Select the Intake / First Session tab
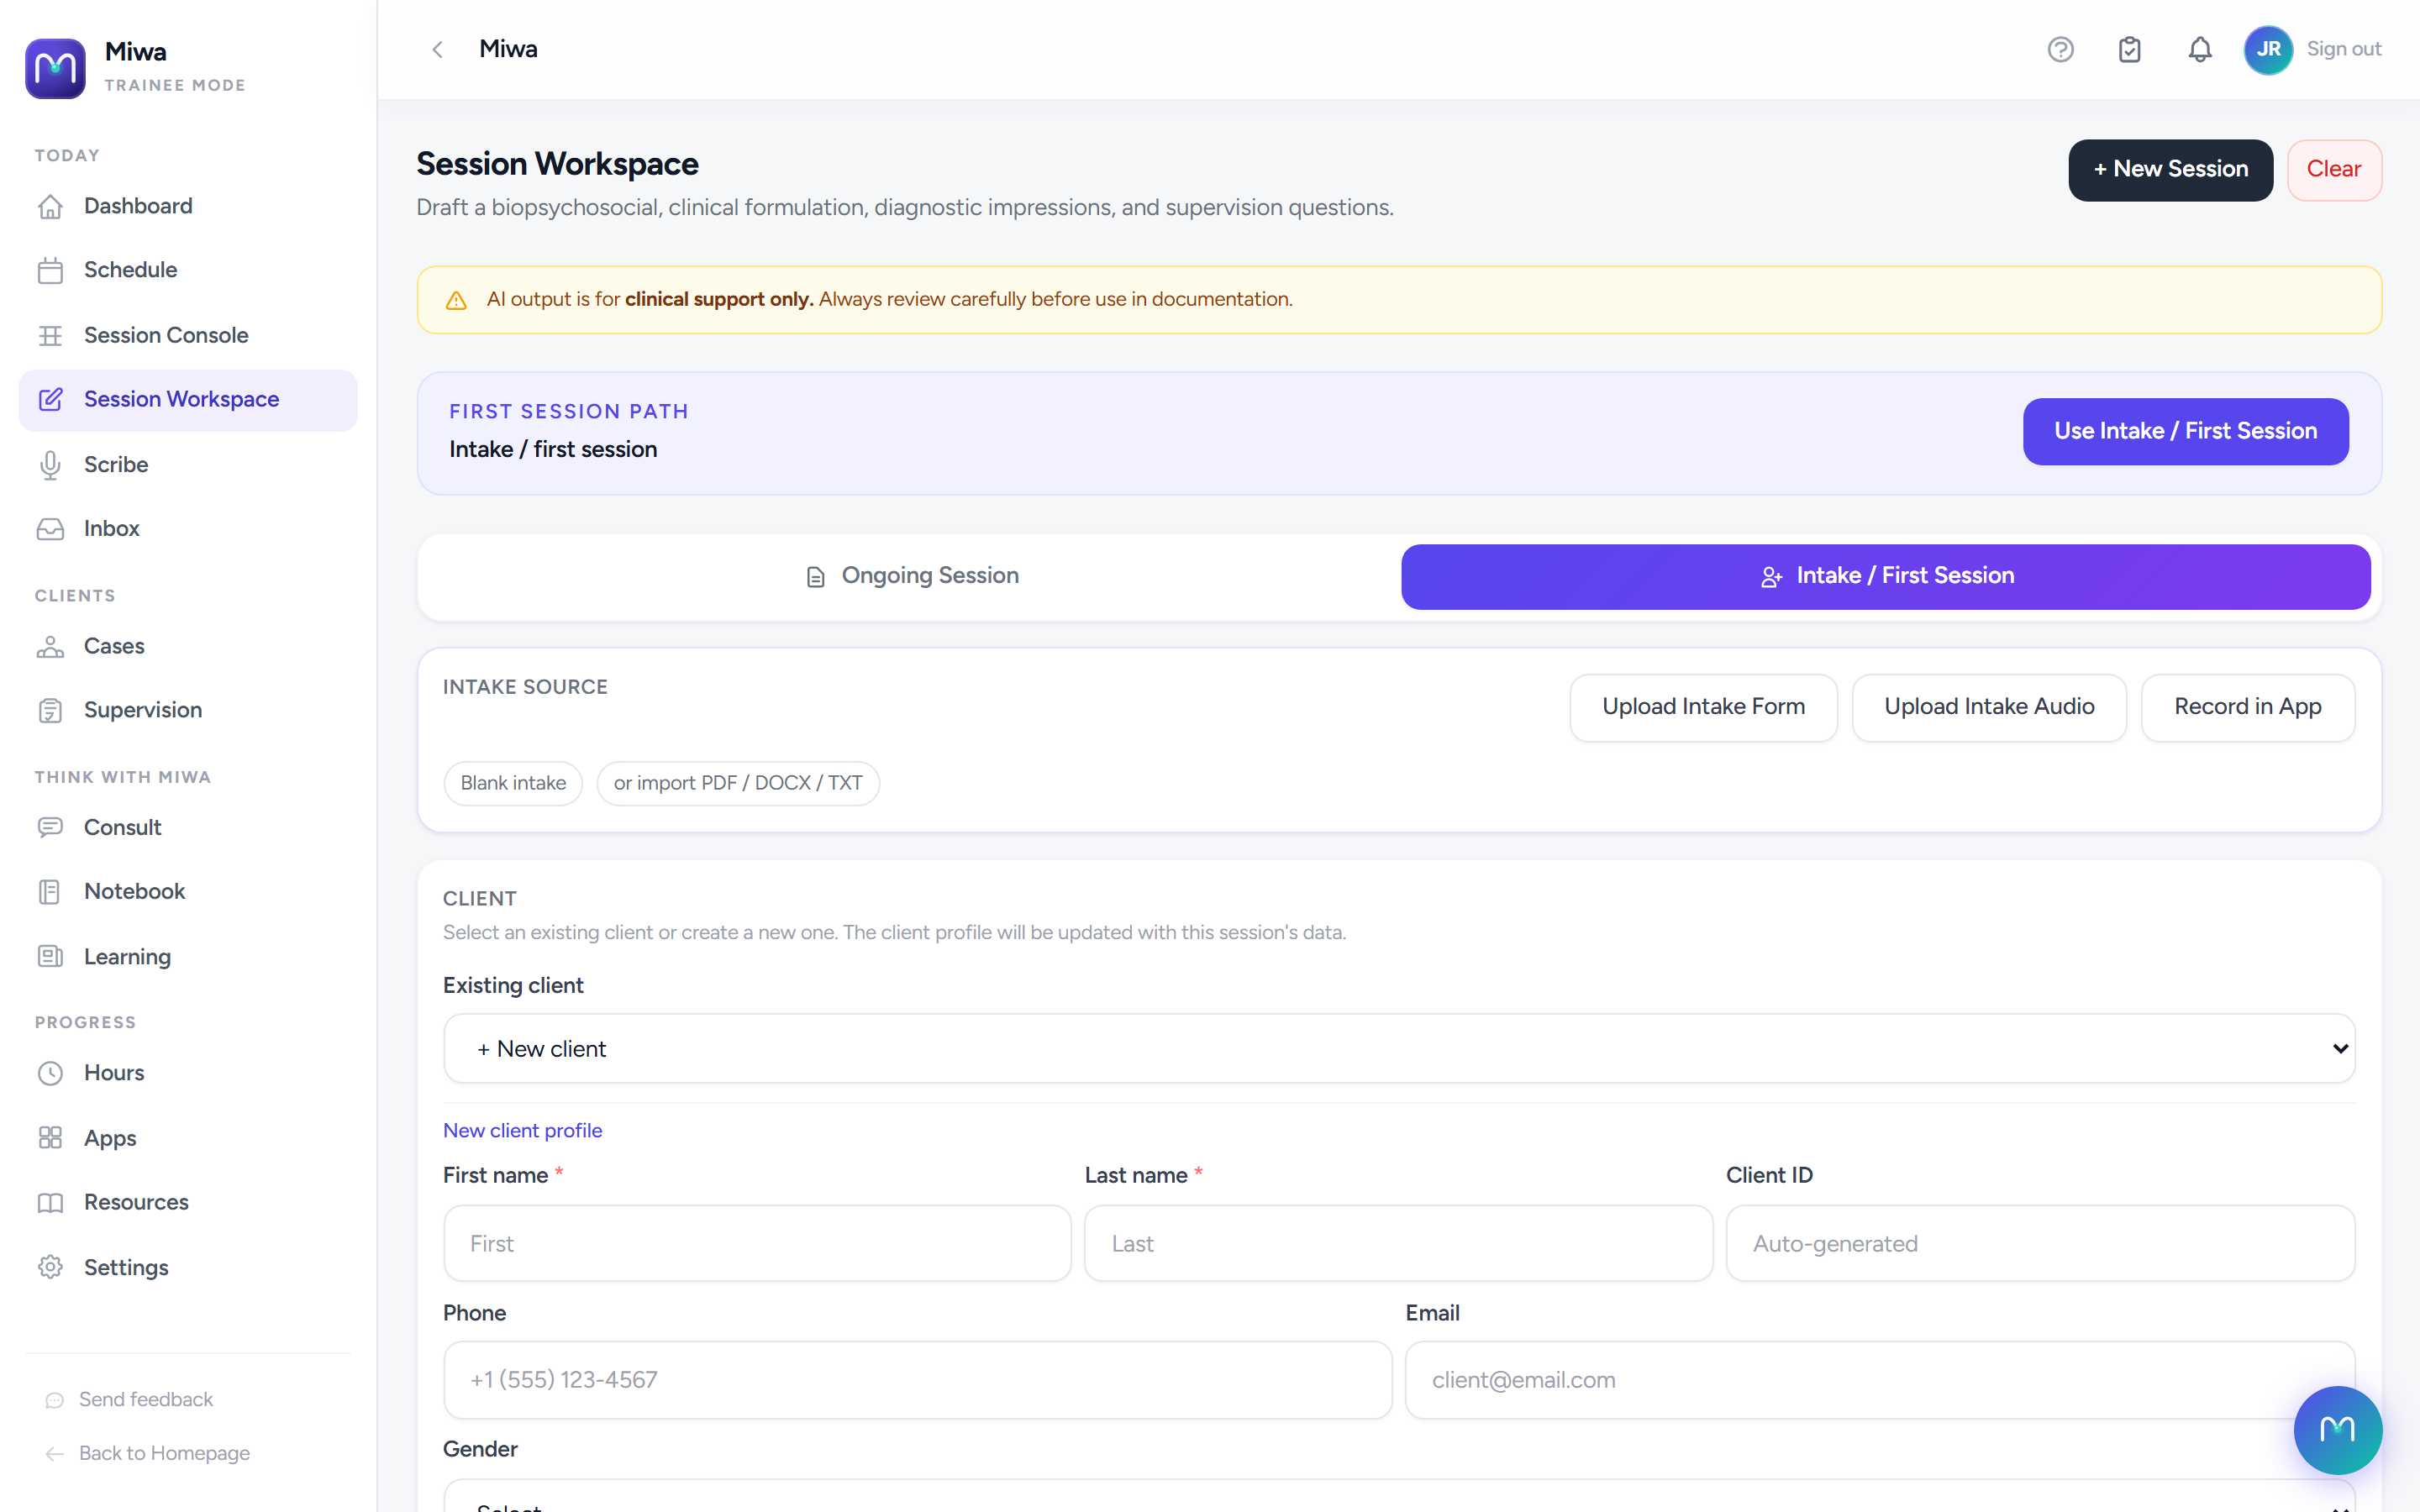 click(1886, 576)
